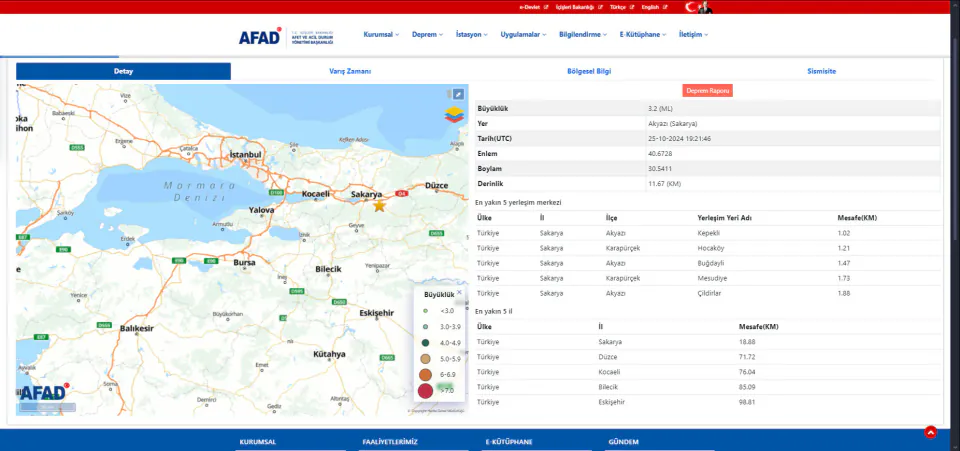Click the AFAD logo in the header
This screenshot has width=960, height=451.
286,36
